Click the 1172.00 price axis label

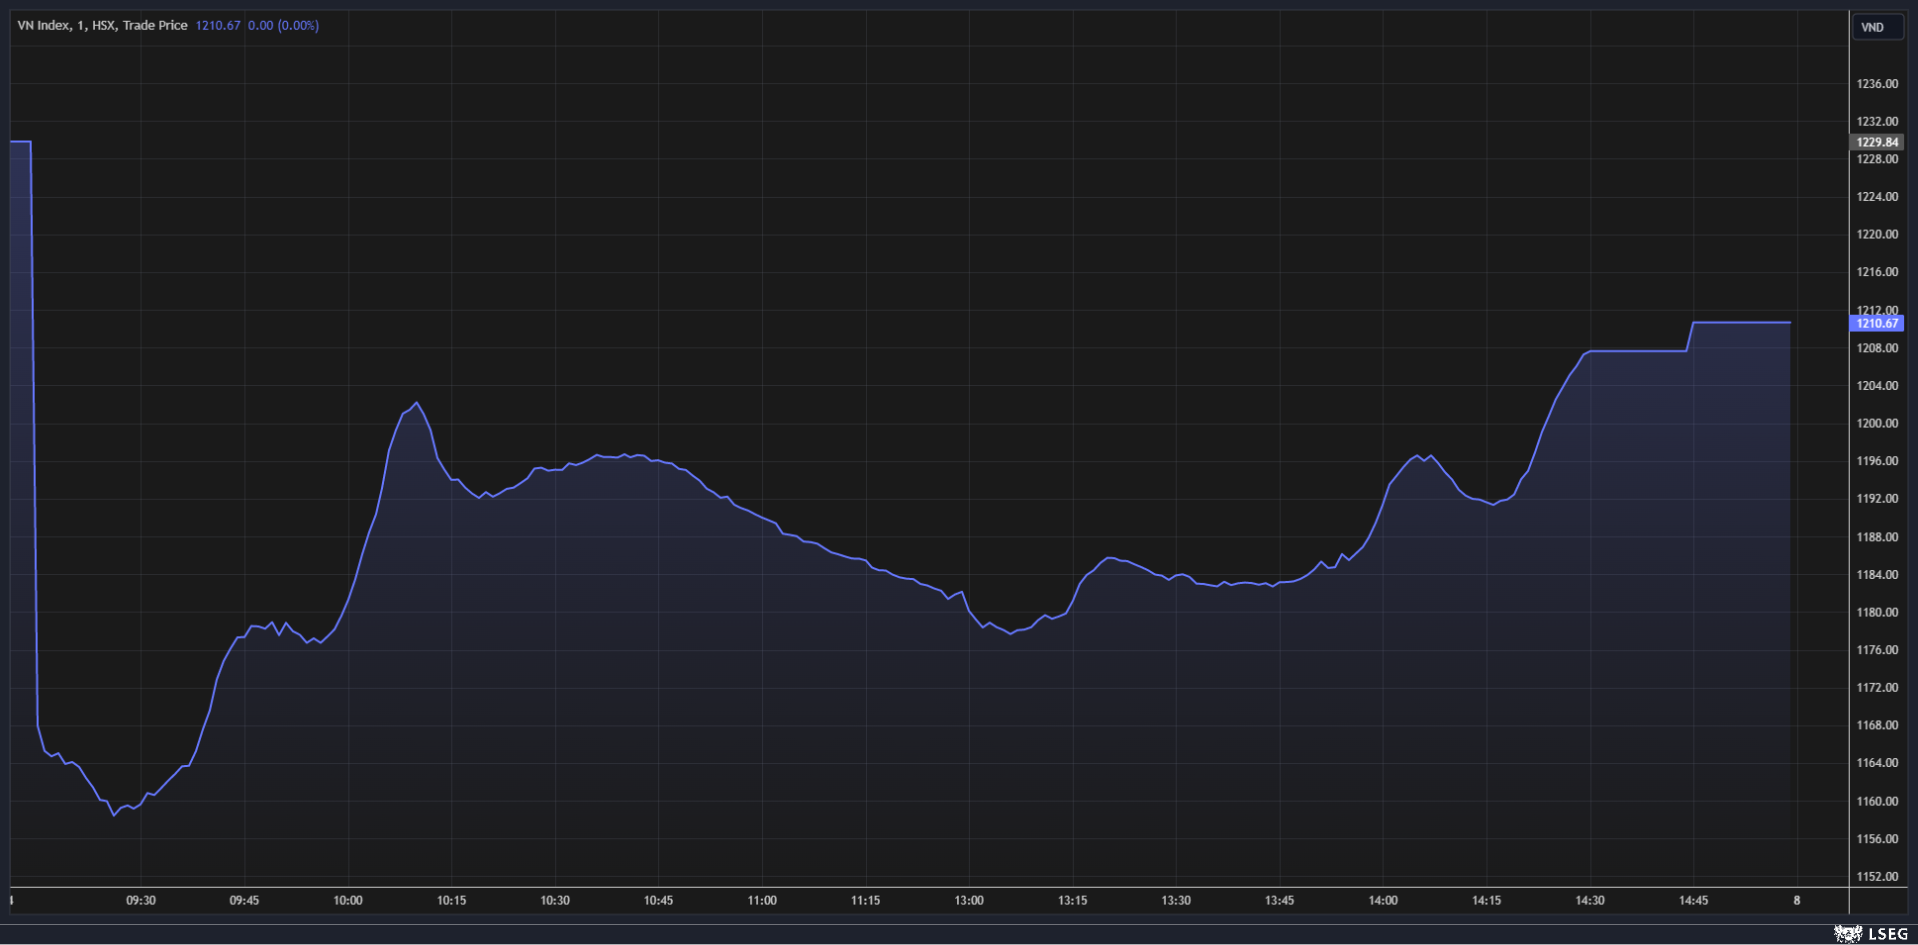coord(1877,688)
